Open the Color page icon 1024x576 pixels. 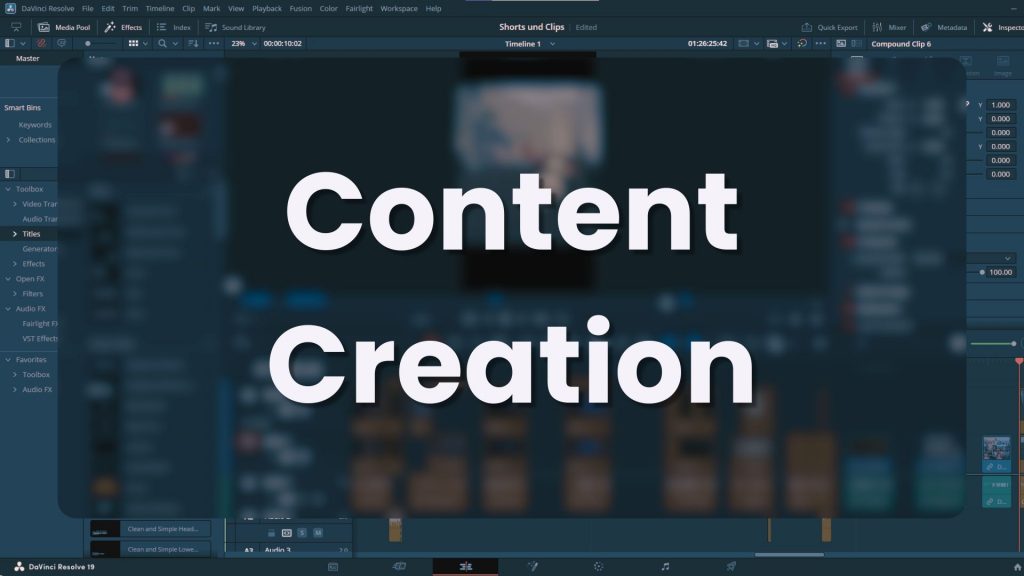(598, 566)
